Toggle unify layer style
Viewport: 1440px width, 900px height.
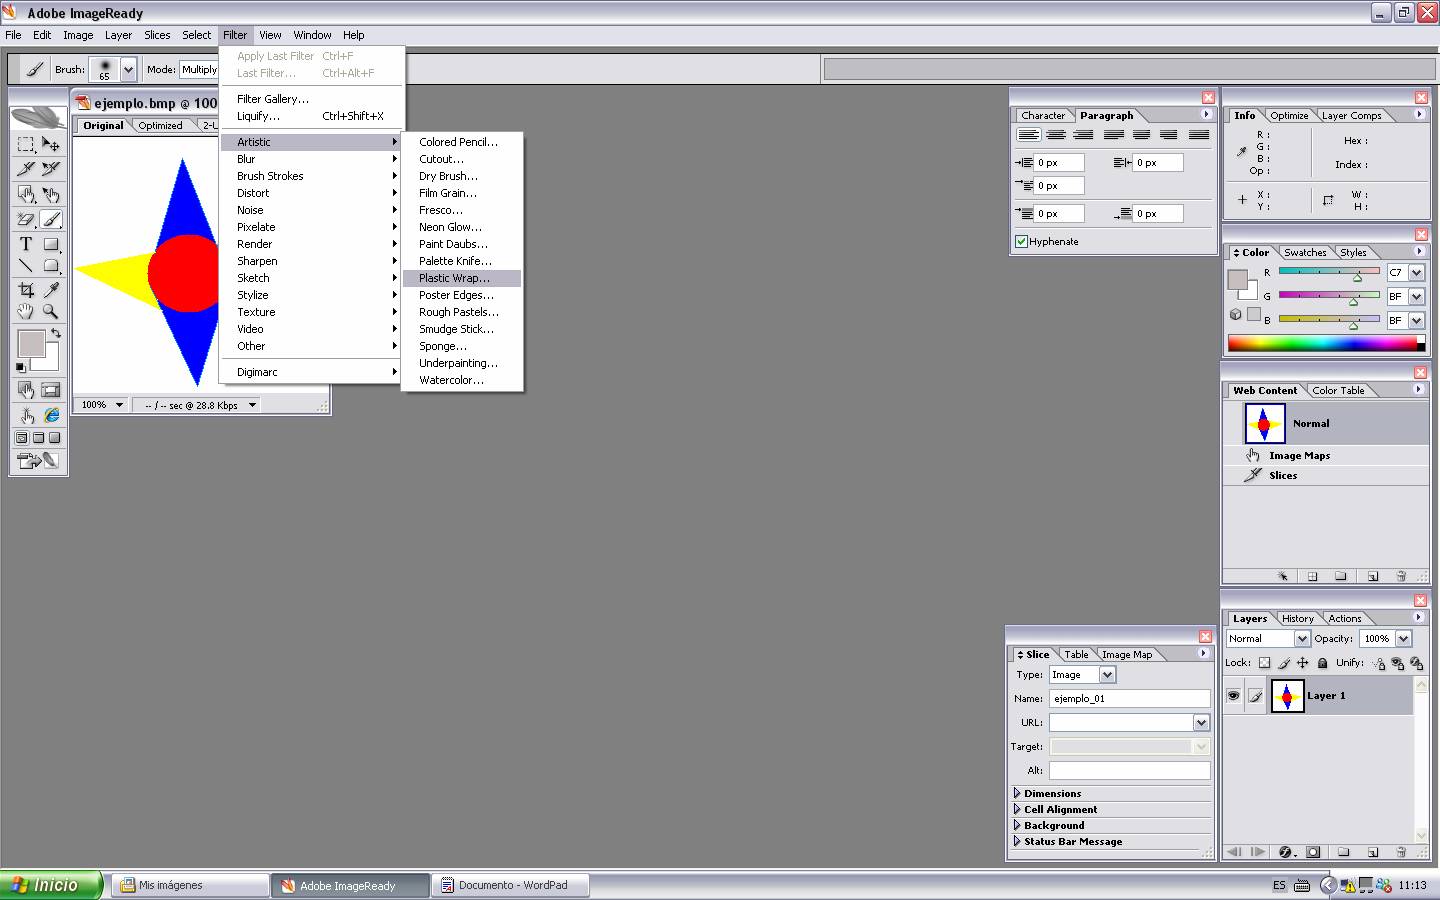coord(1417,663)
